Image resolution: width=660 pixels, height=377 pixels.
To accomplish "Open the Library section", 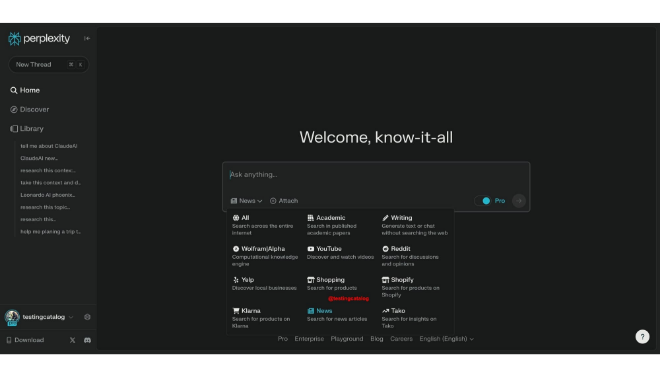I will (27, 129).
